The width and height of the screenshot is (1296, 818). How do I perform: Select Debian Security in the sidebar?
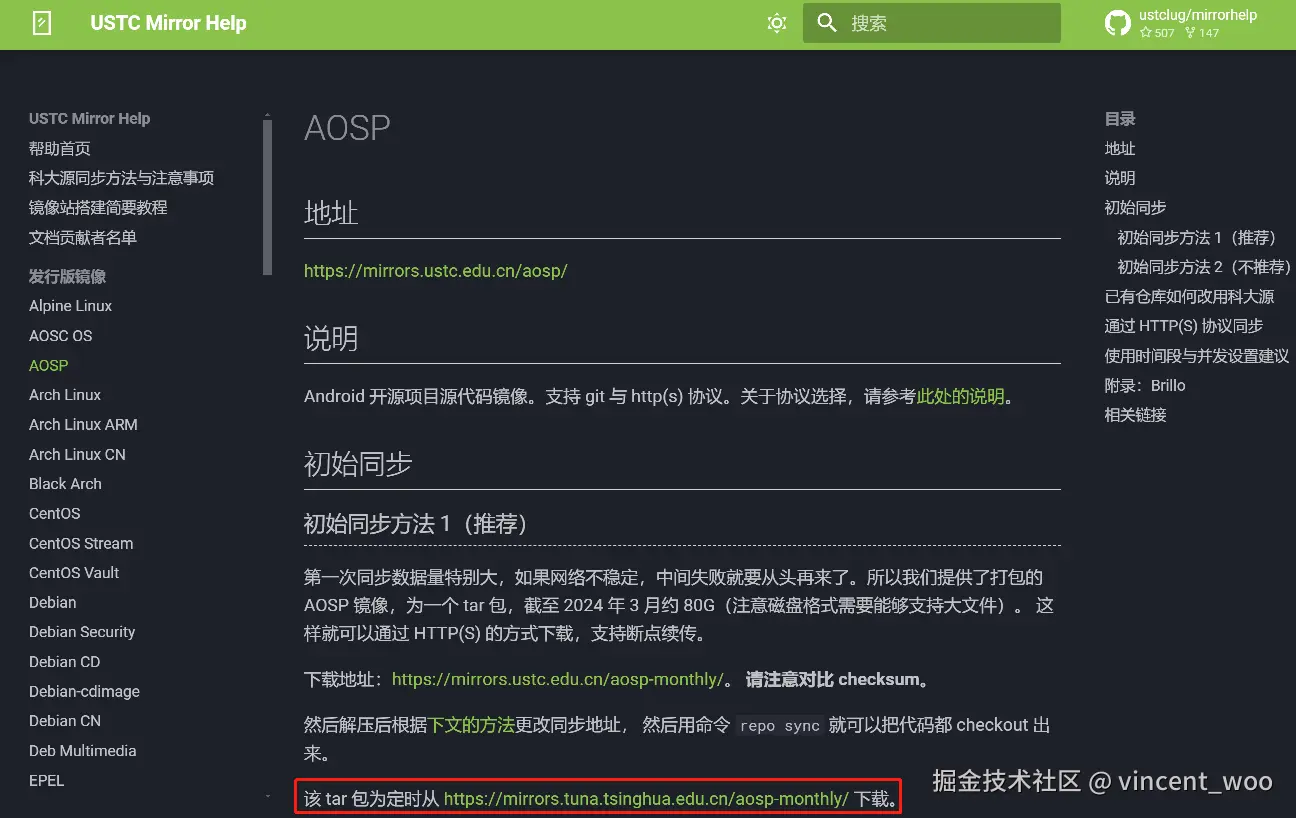tap(82, 632)
